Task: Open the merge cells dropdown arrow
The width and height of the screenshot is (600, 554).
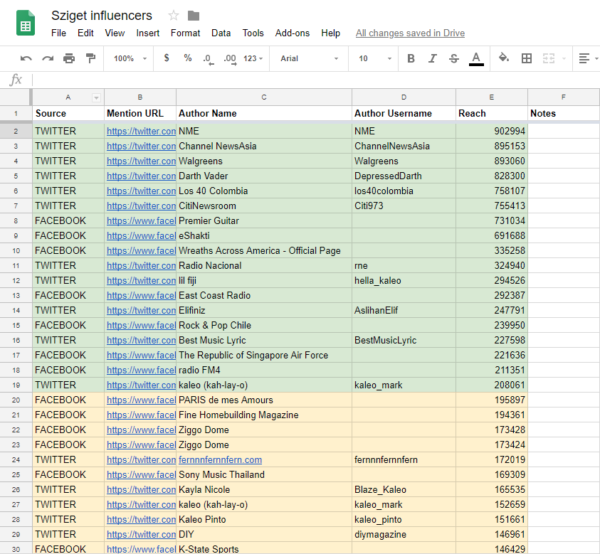Action: pyautogui.click(x=564, y=59)
